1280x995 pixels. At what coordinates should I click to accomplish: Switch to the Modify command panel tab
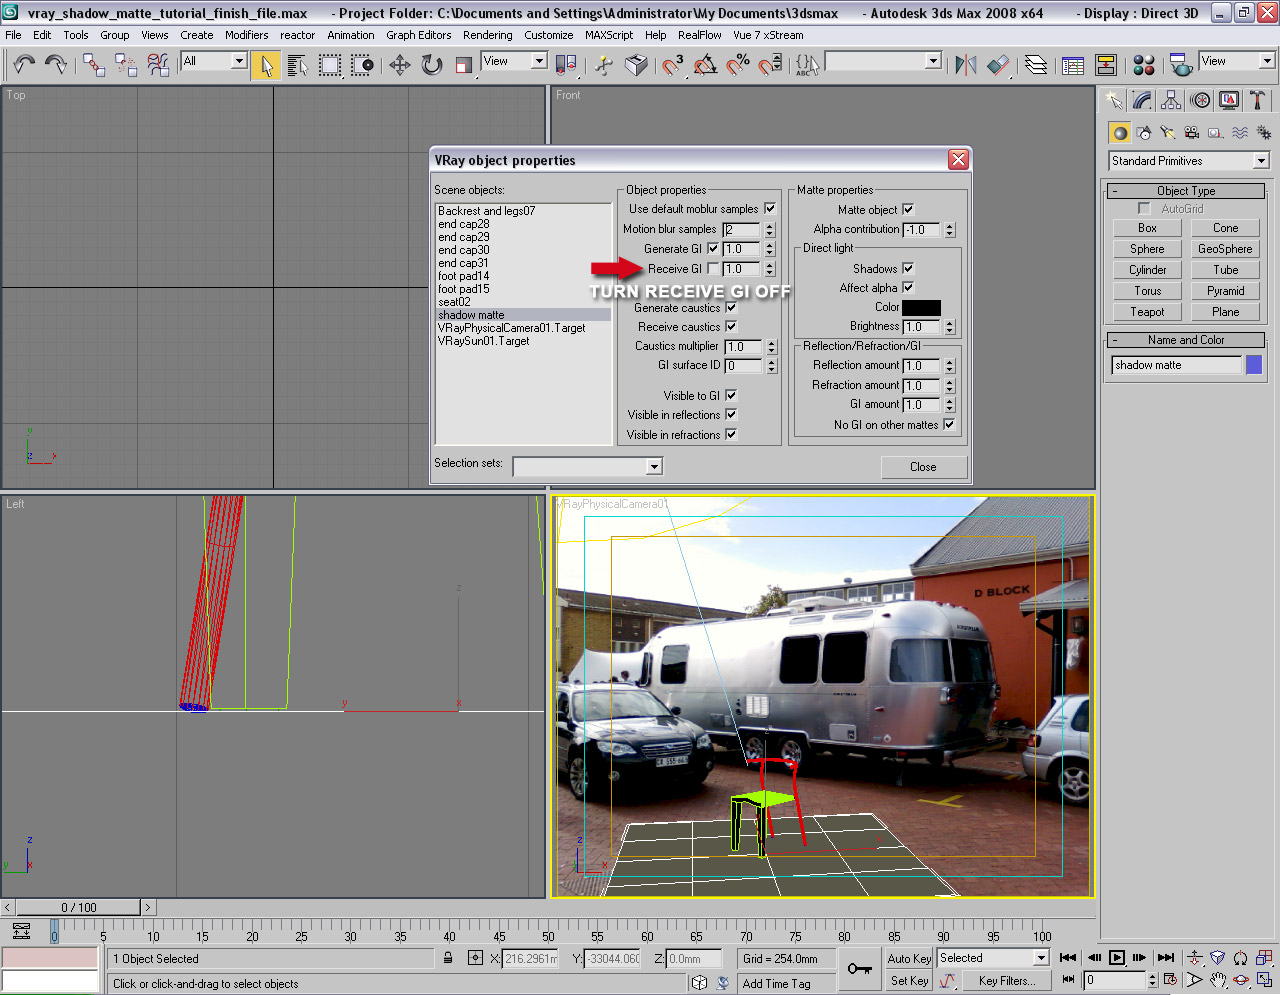[x=1142, y=100]
